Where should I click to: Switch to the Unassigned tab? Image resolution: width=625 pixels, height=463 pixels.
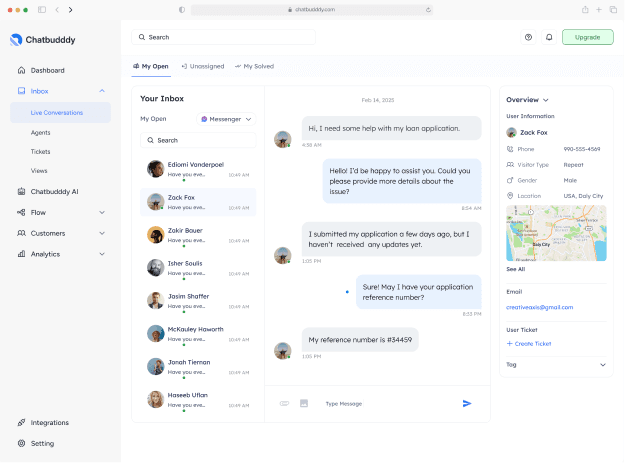pos(203,66)
